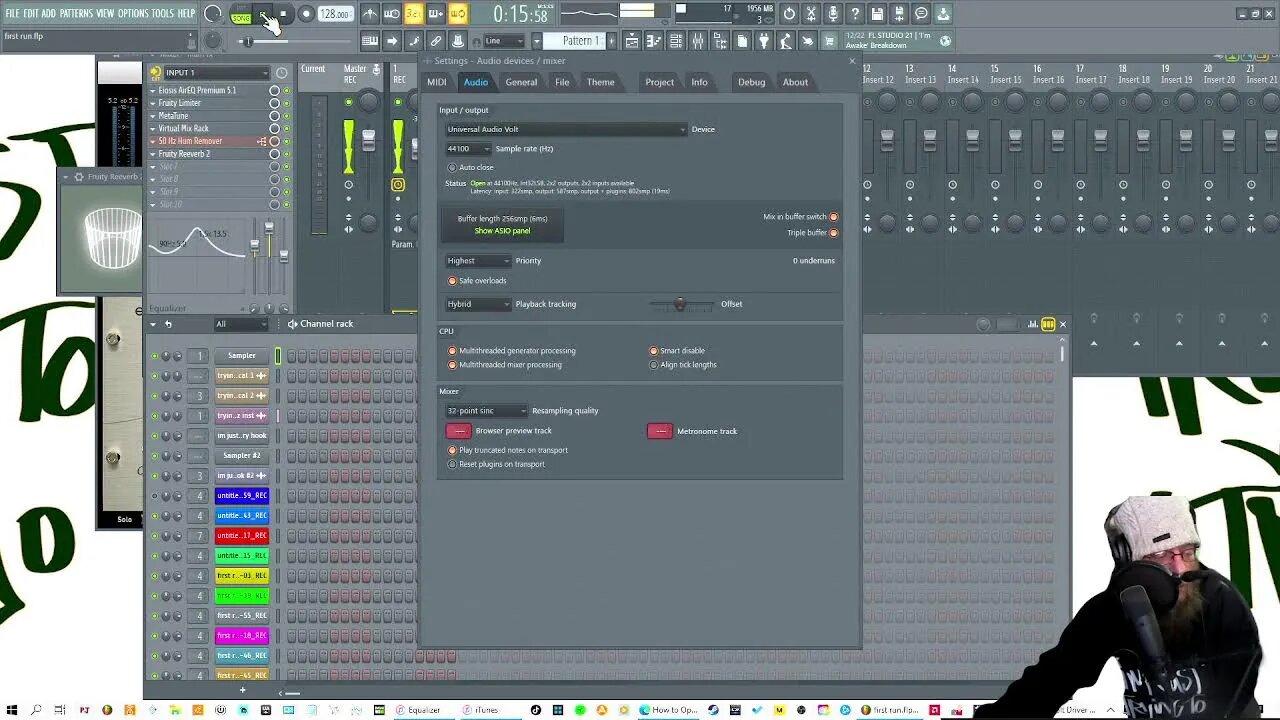Open the About settings tab
1280x720 pixels.
pyautogui.click(x=795, y=82)
